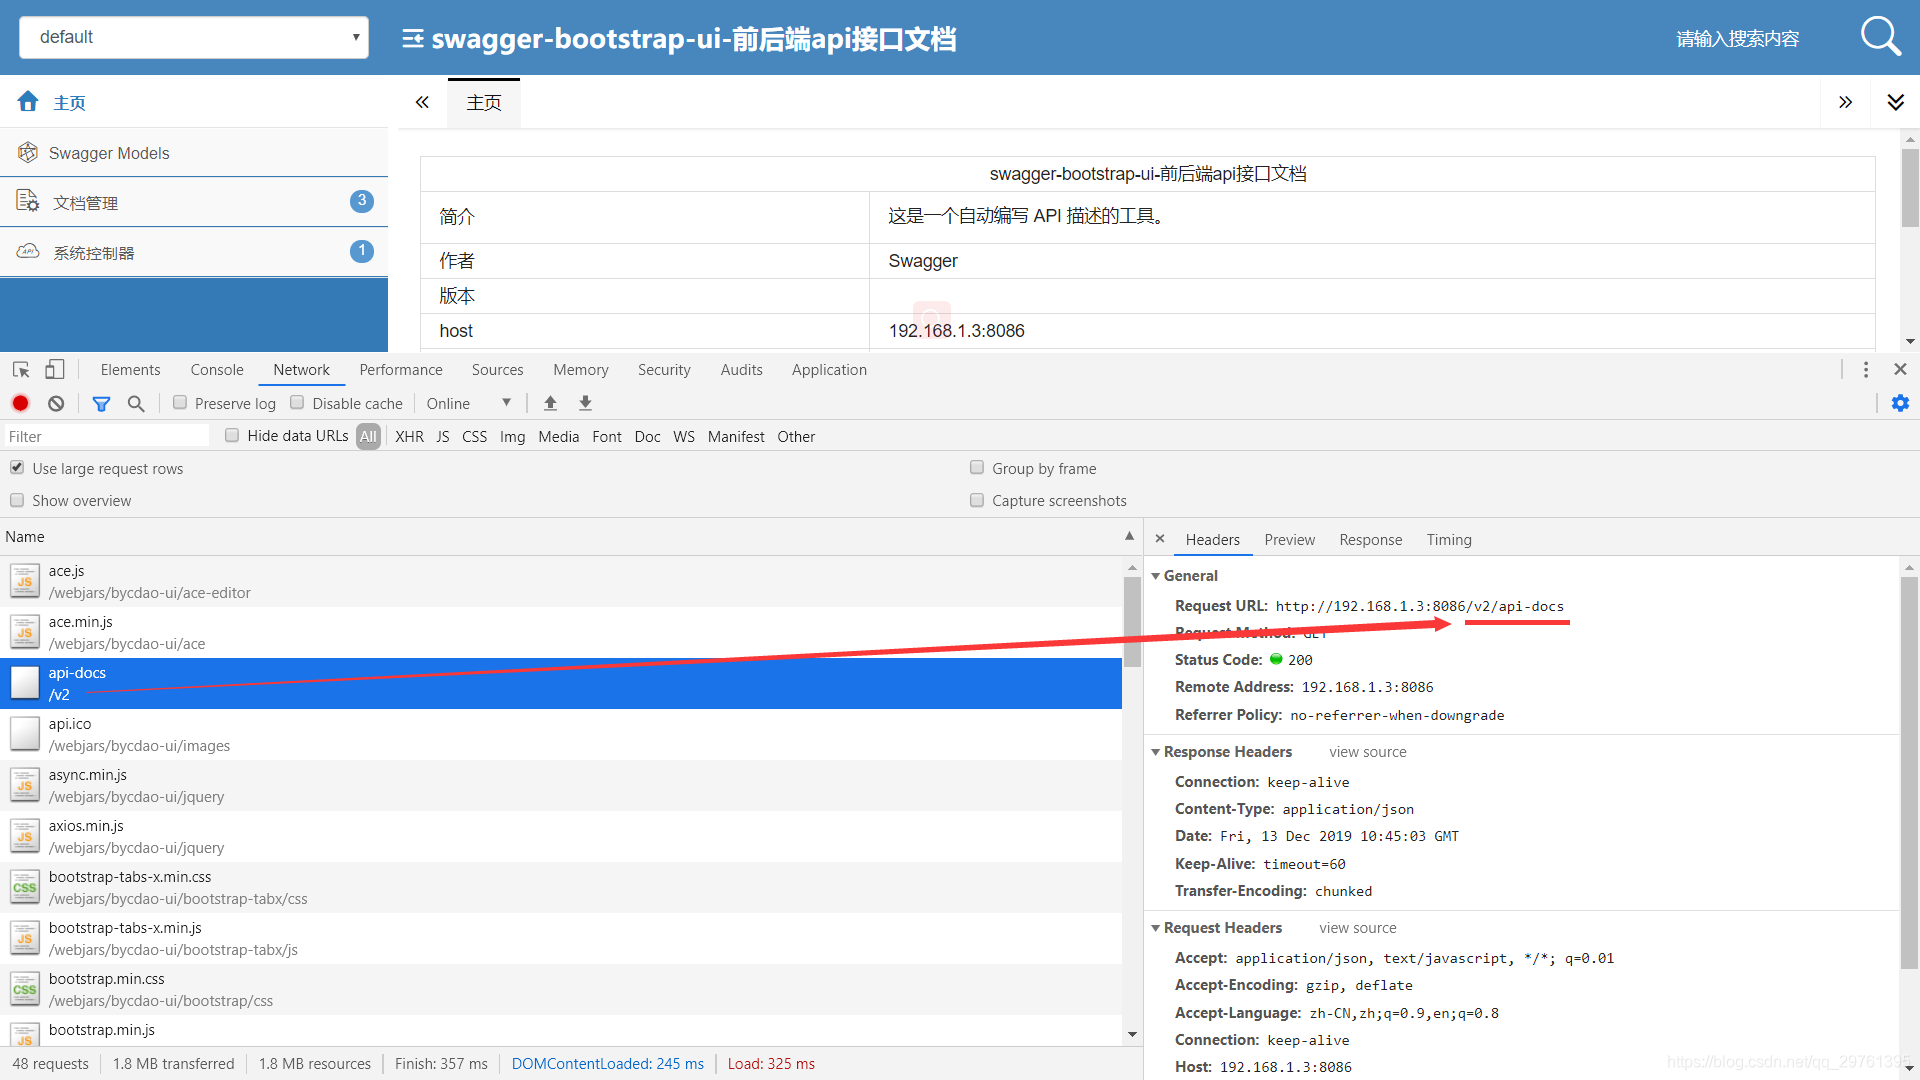
Task: Click the request list scrollbar thumb
Action: pos(1132,622)
